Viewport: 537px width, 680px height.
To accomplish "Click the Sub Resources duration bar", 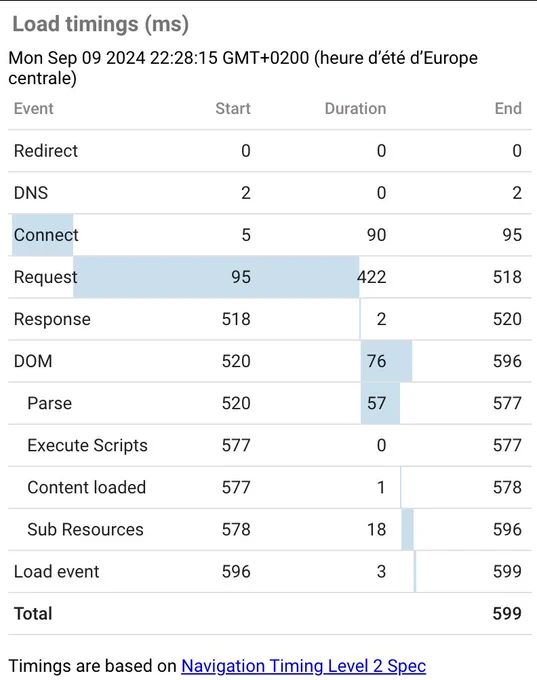I will point(407,530).
